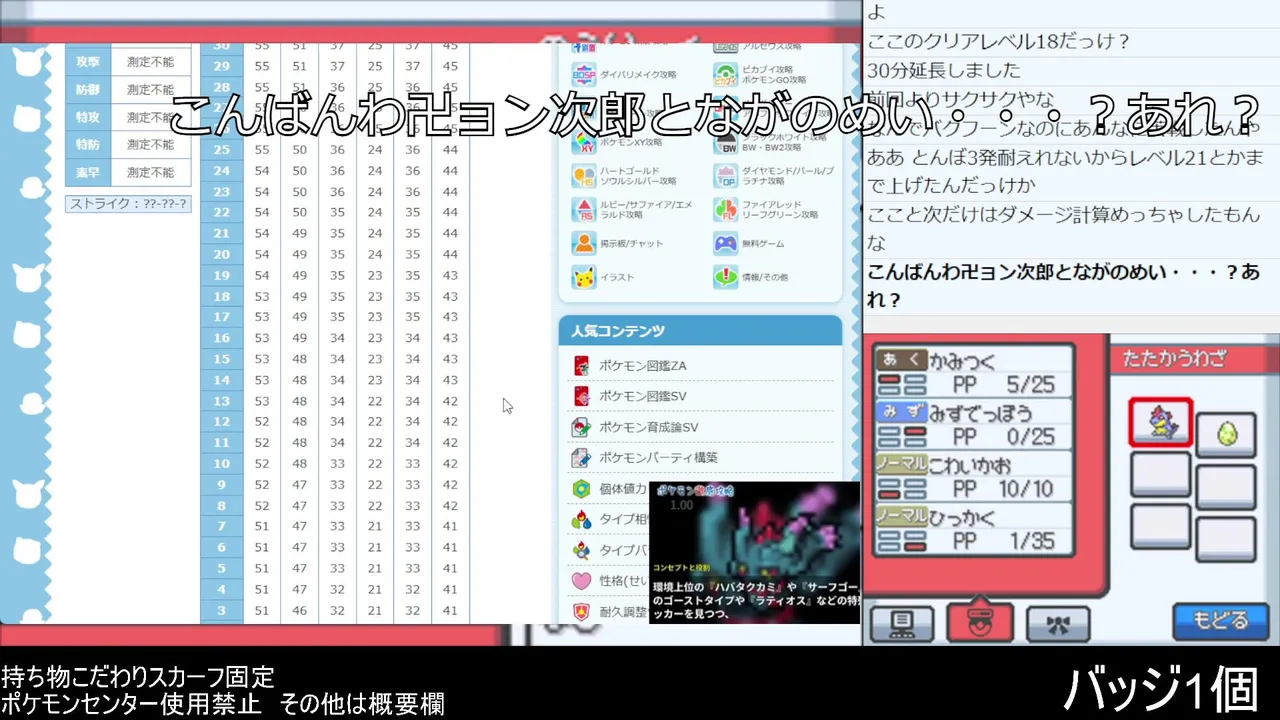Click the 攻撃 stat label
The height and width of the screenshot is (720, 1280).
pyautogui.click(x=88, y=62)
